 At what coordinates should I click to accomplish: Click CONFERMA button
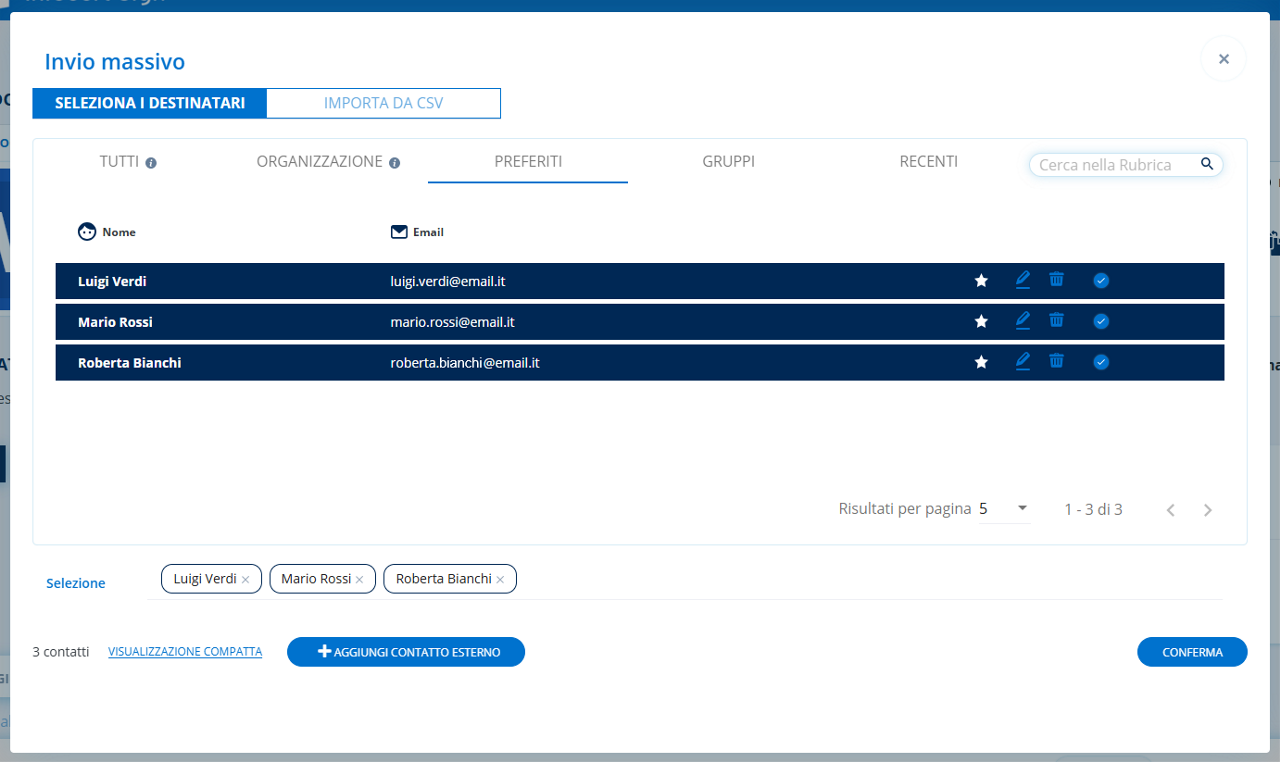tap(1192, 652)
